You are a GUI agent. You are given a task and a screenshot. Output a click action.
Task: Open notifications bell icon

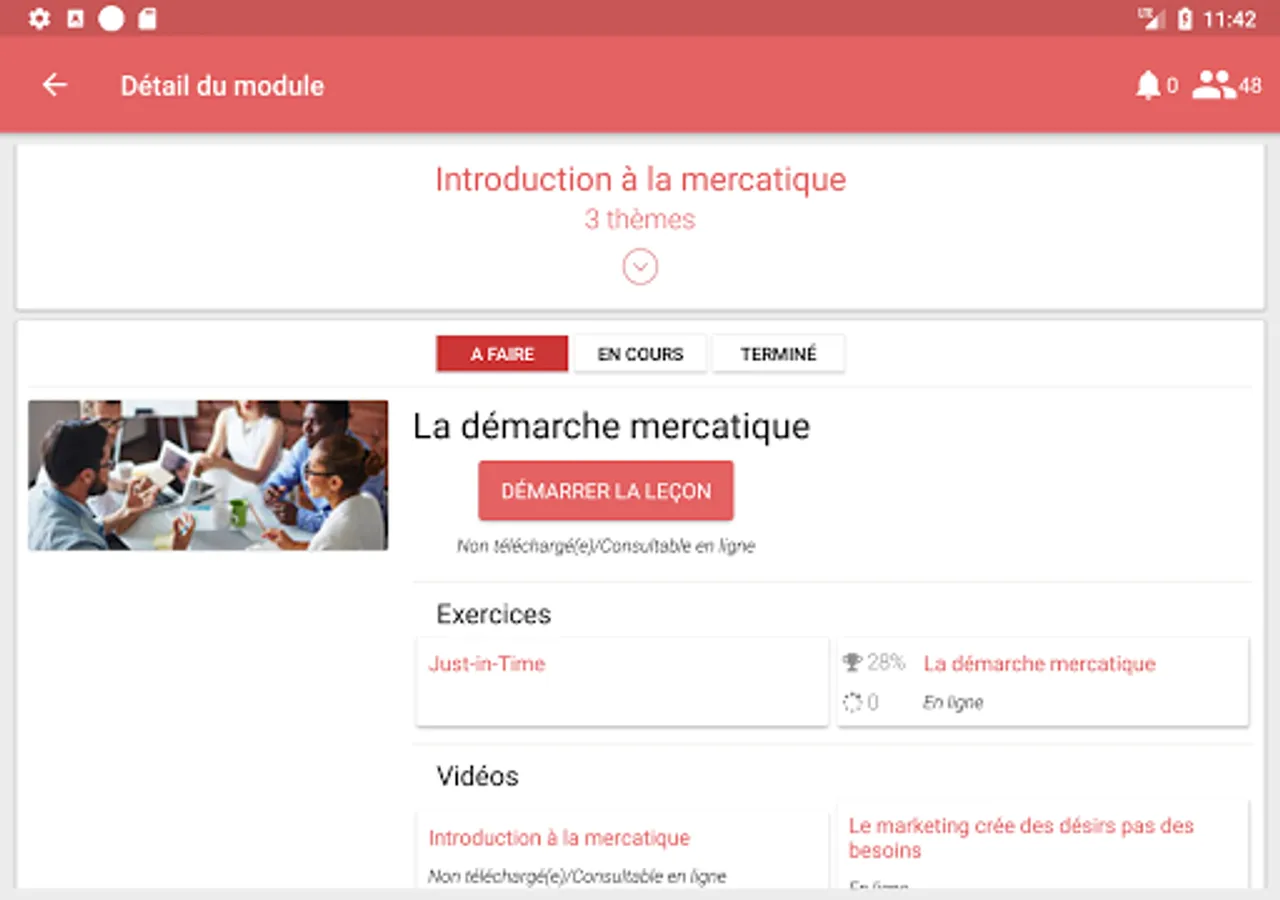click(1147, 85)
